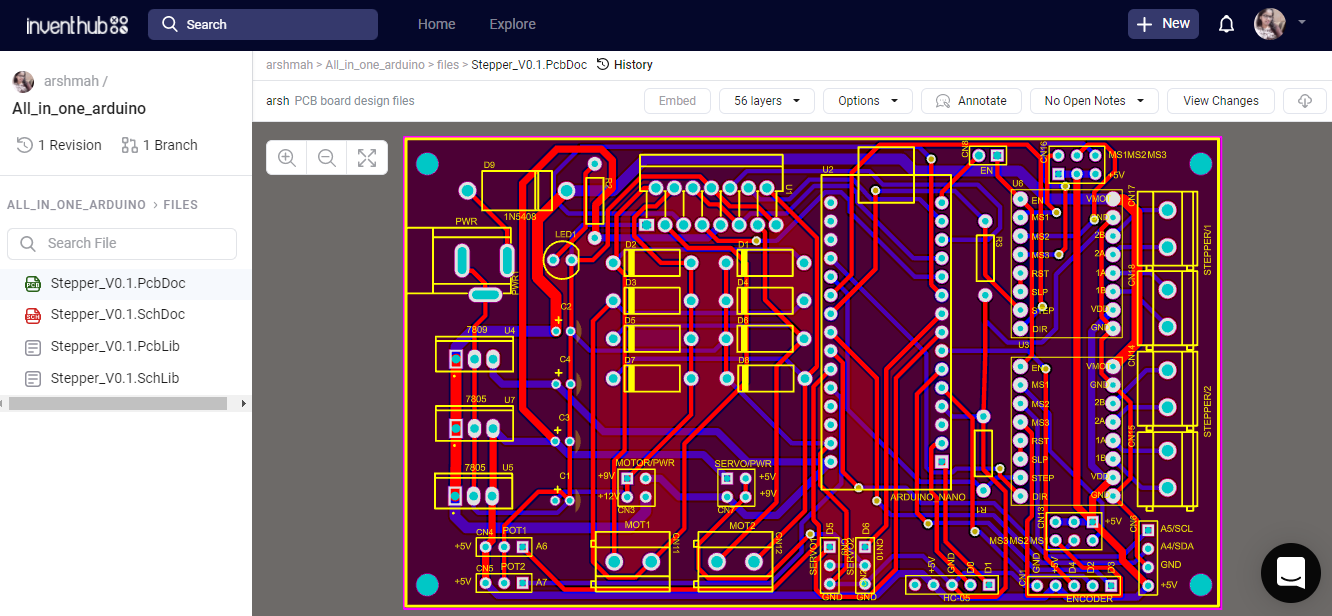The width and height of the screenshot is (1332, 616).
Task: Click the ENCODER label on the board
Action: [1089, 599]
